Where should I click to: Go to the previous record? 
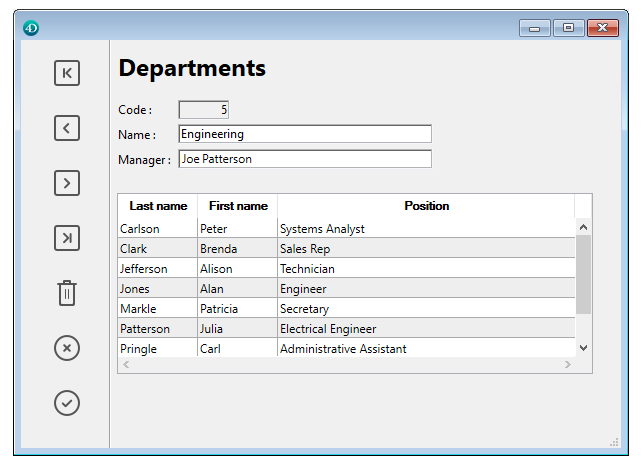coord(66,128)
